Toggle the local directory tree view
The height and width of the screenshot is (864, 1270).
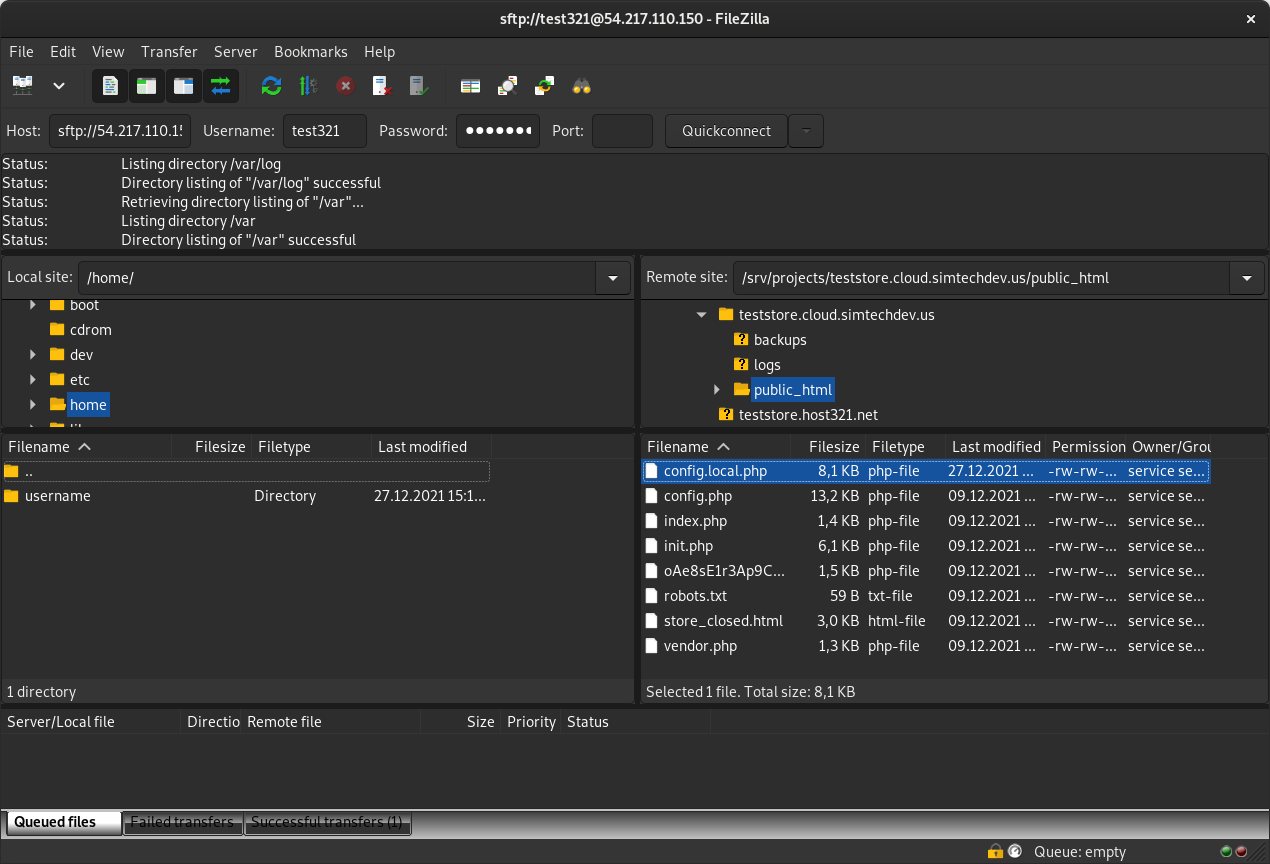147,86
